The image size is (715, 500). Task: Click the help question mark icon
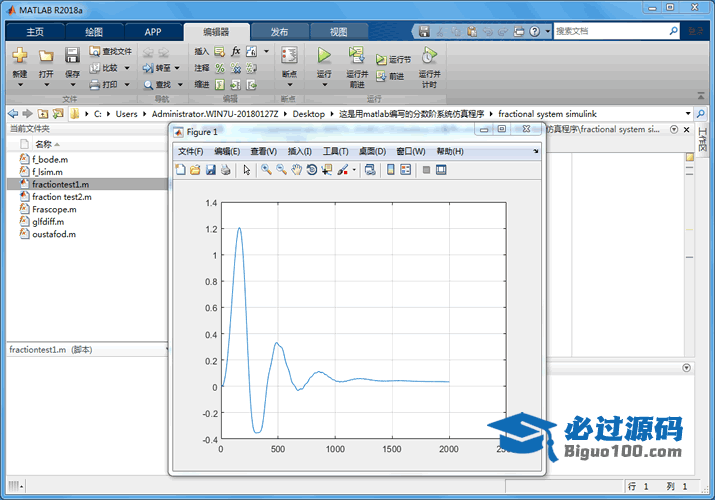point(534,31)
